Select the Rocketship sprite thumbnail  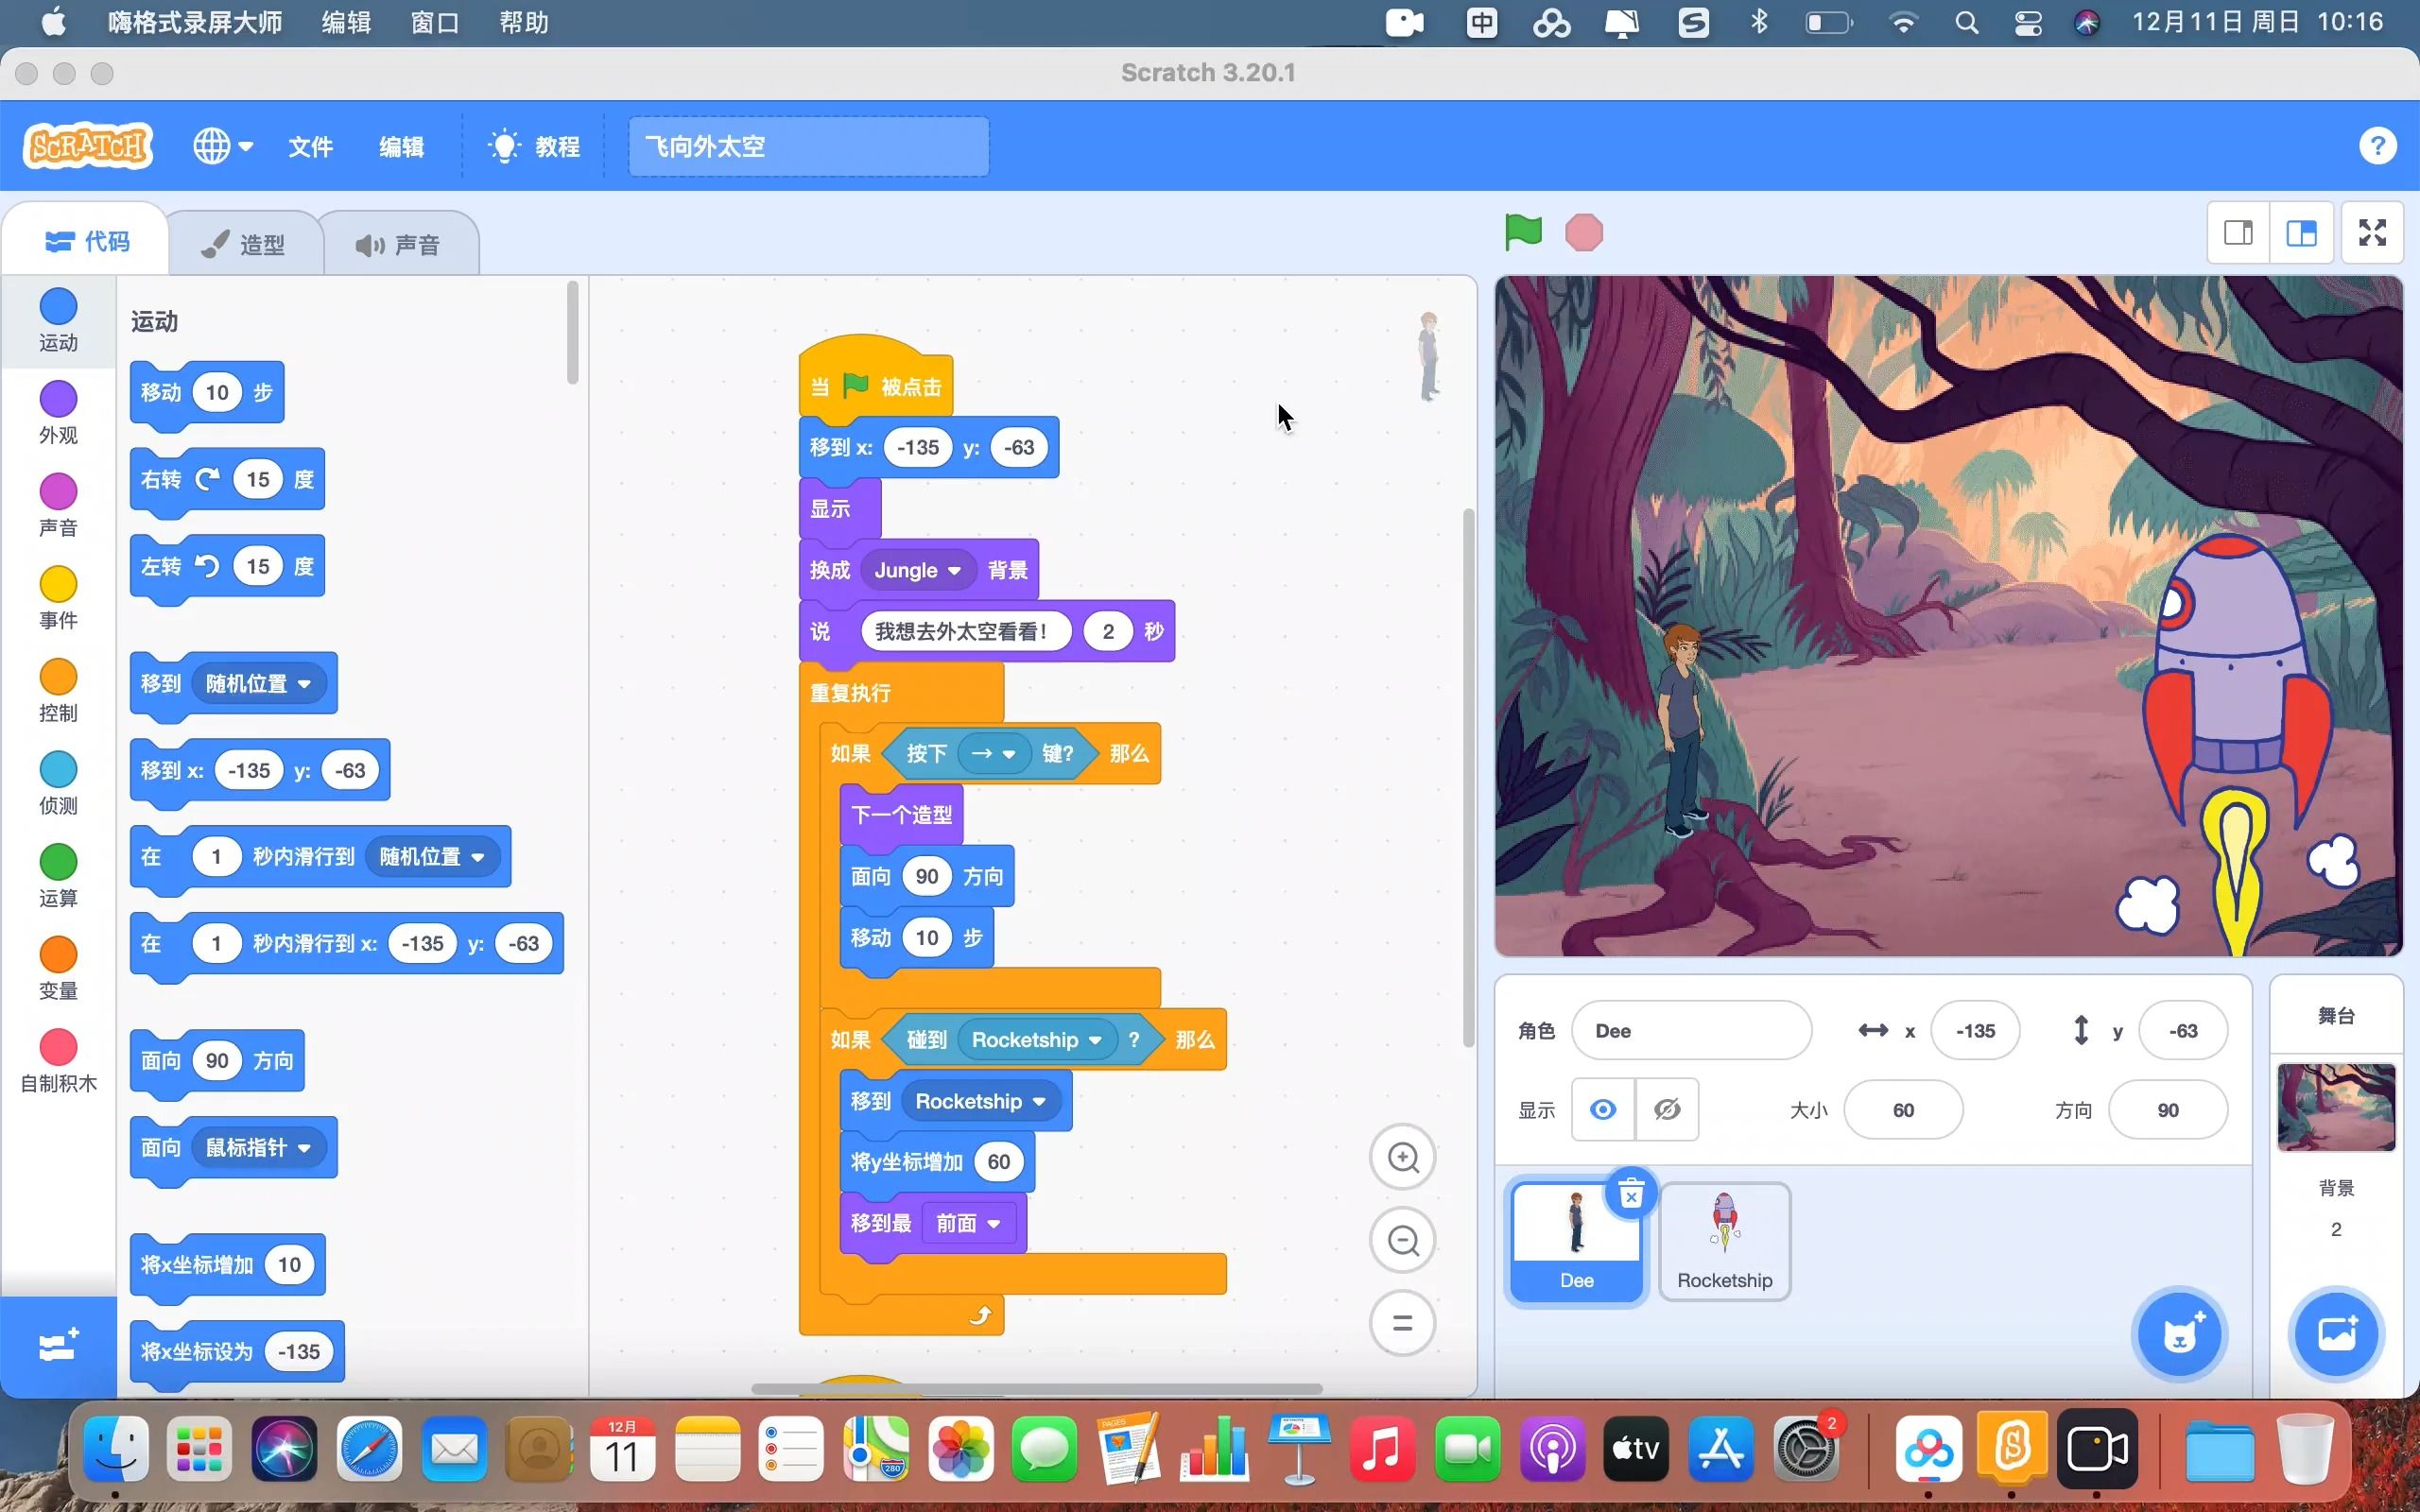1724,1243
